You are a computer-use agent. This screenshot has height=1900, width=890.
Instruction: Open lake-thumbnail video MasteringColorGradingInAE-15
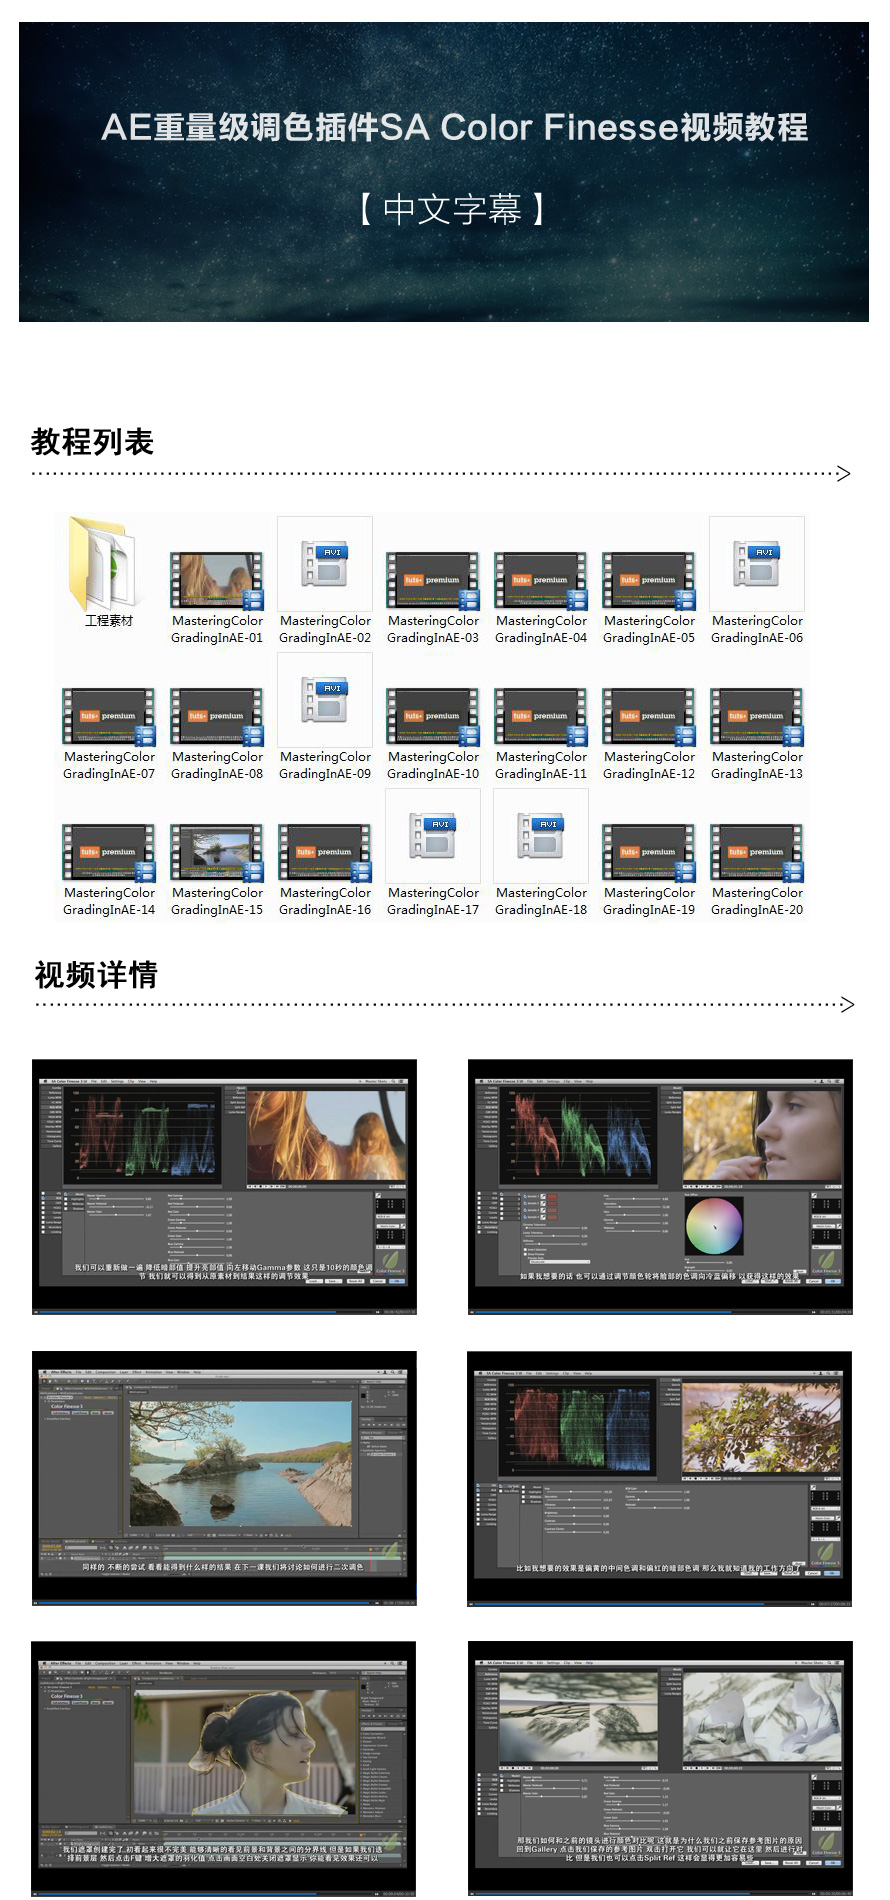pyautogui.click(x=217, y=853)
